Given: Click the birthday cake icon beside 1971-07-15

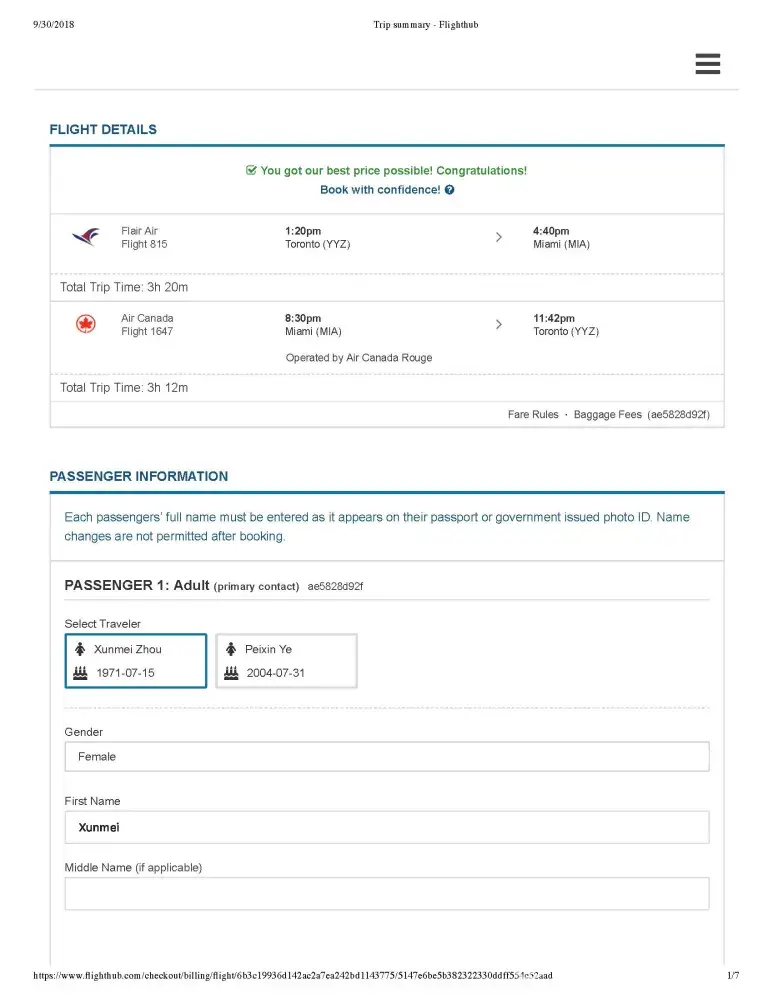Looking at the screenshot, I should [81, 673].
